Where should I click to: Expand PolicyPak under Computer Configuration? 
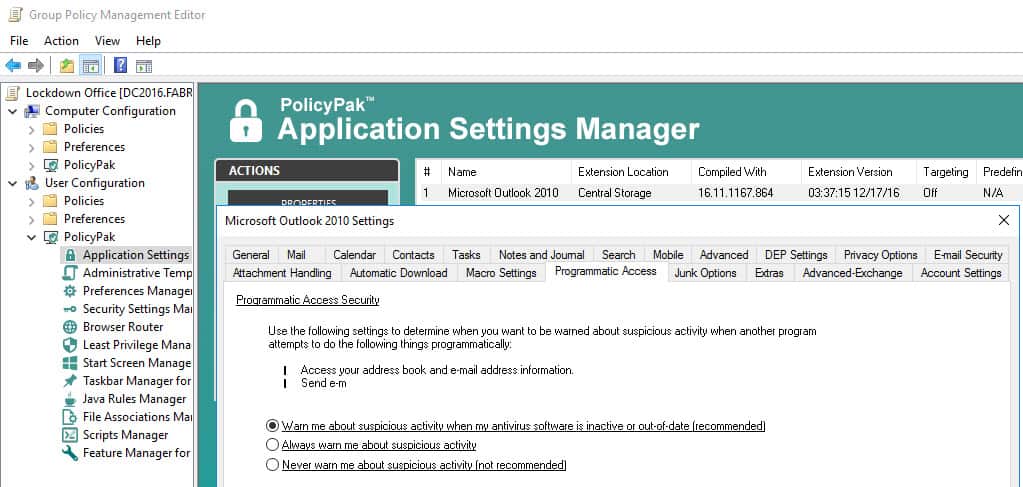click(x=31, y=165)
